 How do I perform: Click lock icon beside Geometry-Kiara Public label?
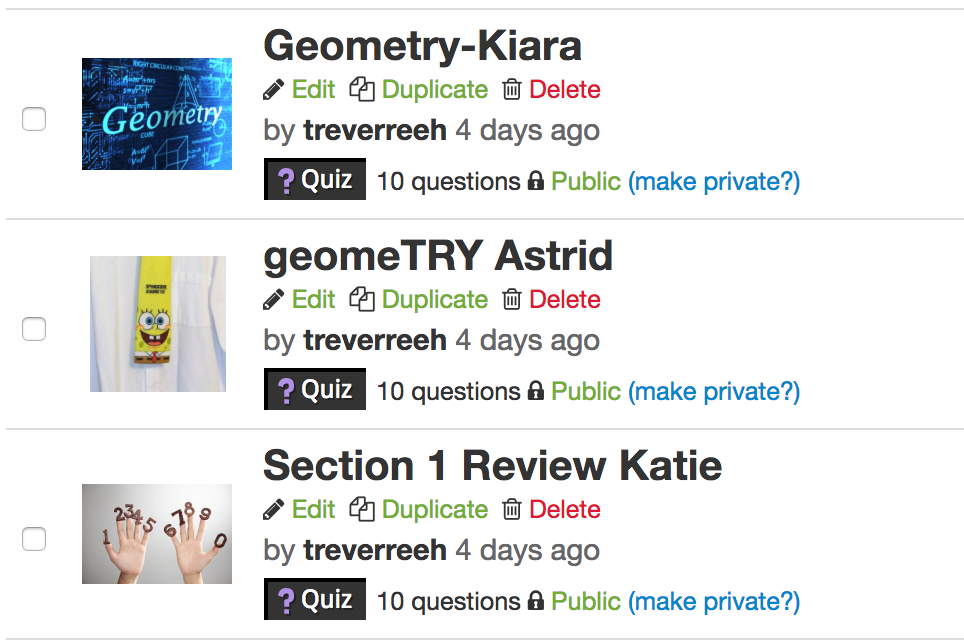pos(536,181)
